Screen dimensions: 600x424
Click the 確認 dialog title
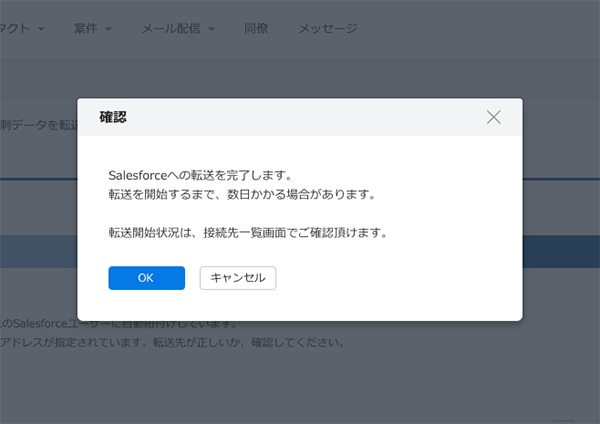[x=113, y=117]
